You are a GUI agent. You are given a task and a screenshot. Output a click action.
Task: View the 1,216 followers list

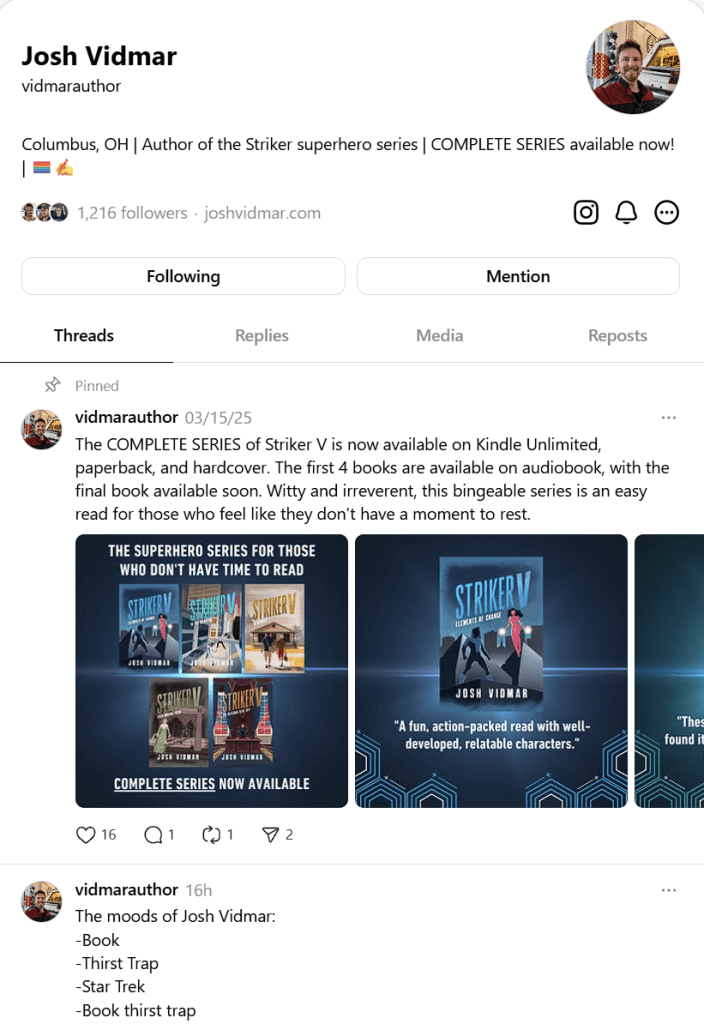click(x=132, y=213)
